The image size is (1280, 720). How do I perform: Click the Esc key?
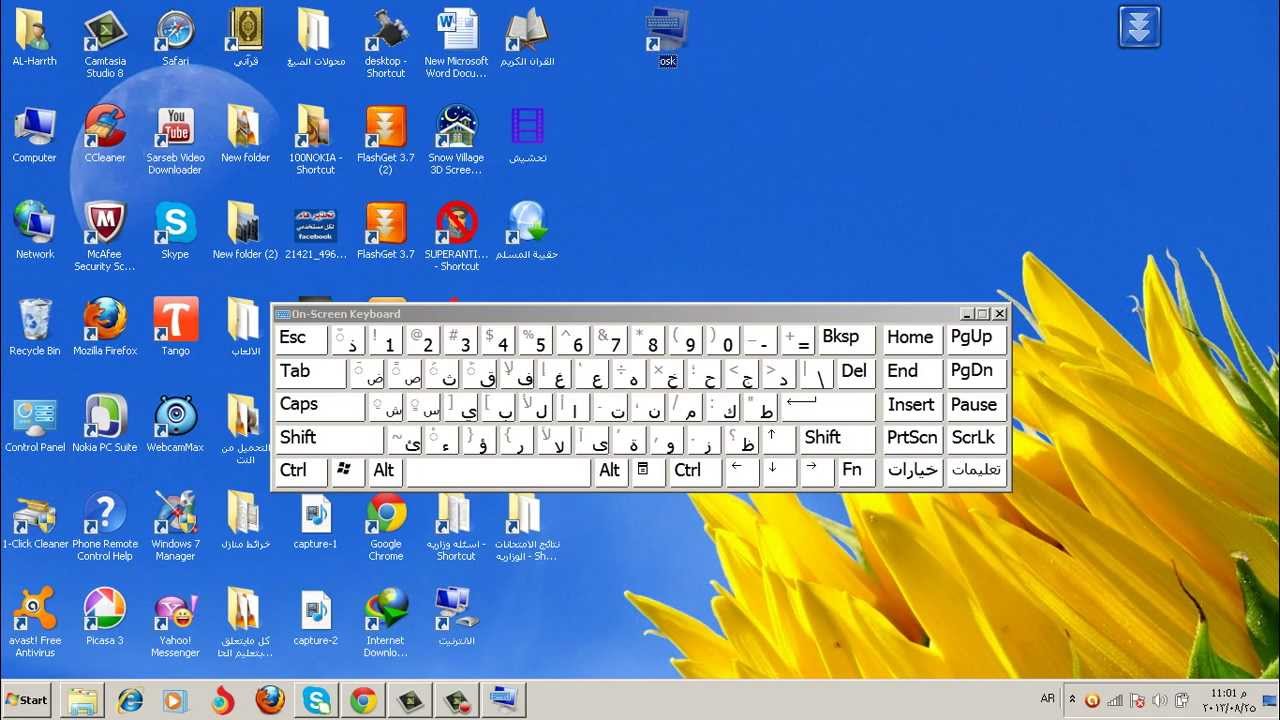(302, 339)
